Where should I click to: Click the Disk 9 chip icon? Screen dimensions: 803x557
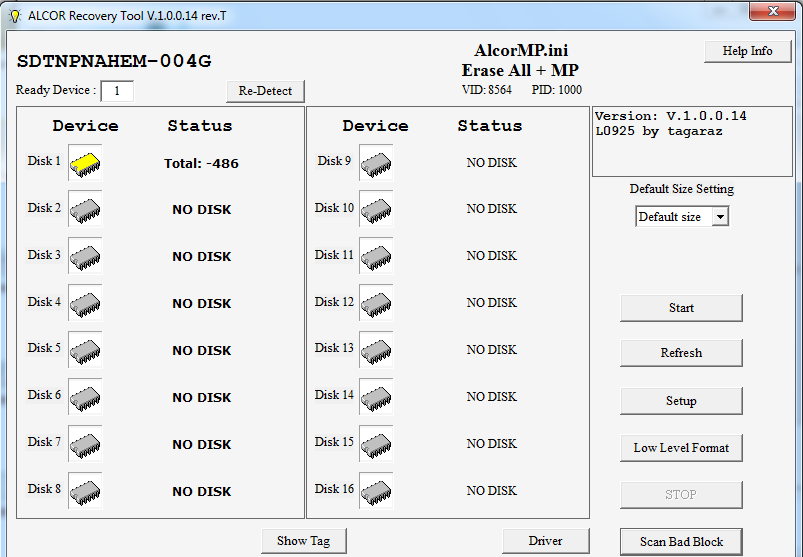[x=376, y=163]
